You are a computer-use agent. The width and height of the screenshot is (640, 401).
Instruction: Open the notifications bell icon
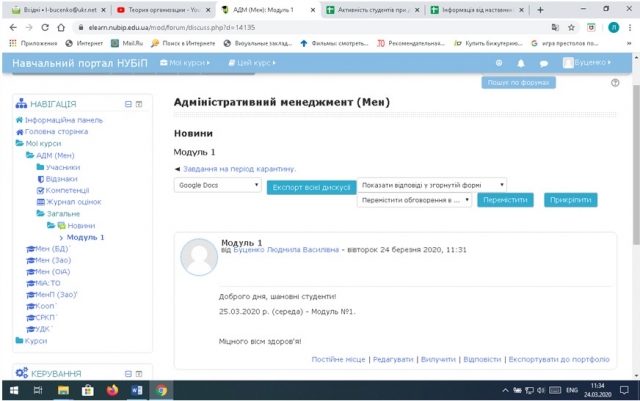521,63
